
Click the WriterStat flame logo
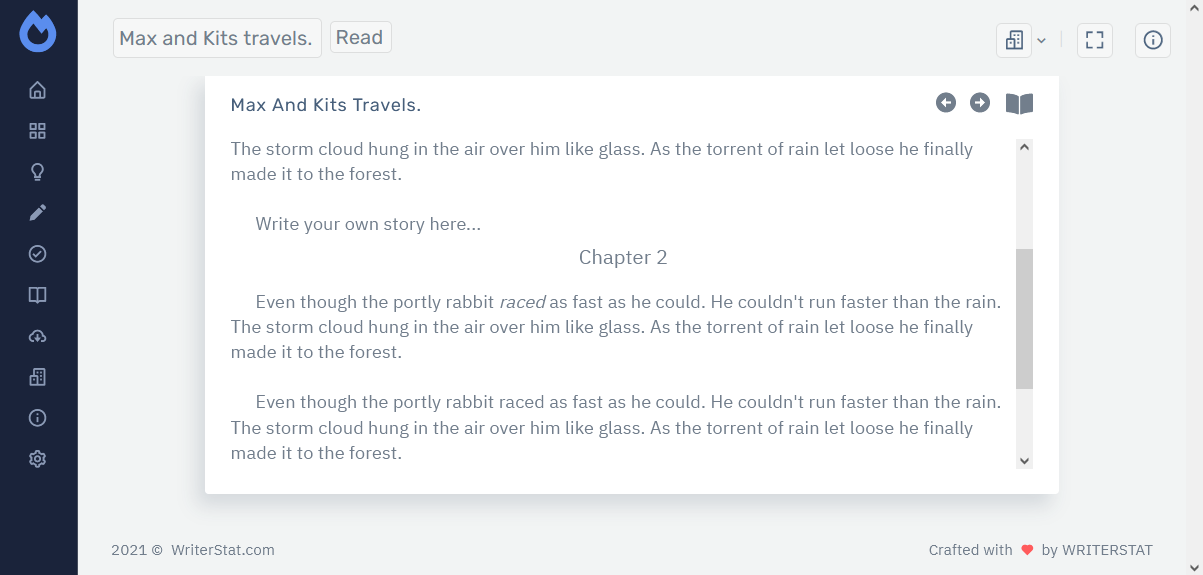tap(38, 32)
